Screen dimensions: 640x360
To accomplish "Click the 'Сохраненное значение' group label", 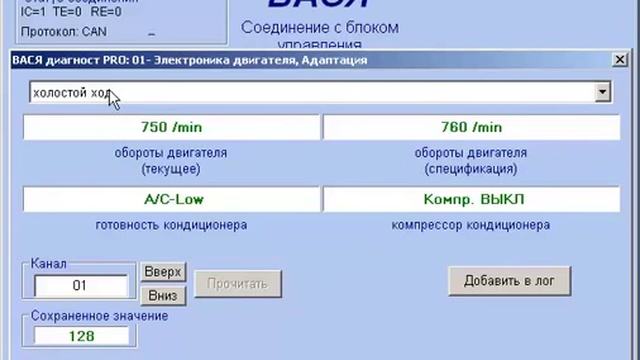I will click(x=99, y=316).
